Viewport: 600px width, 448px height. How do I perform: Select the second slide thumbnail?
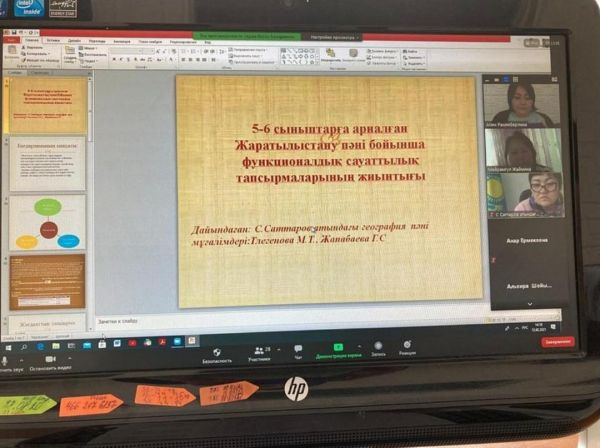point(47,163)
